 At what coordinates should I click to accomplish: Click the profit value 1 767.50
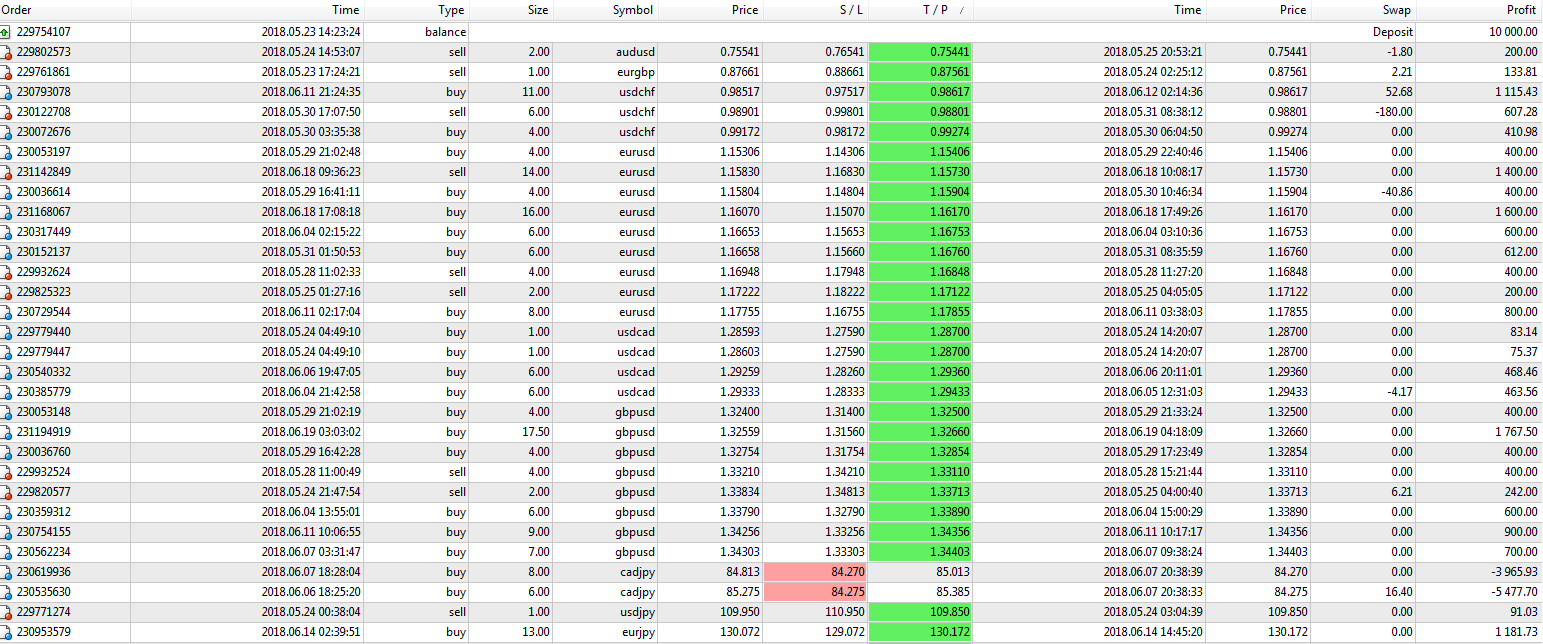pos(1517,432)
